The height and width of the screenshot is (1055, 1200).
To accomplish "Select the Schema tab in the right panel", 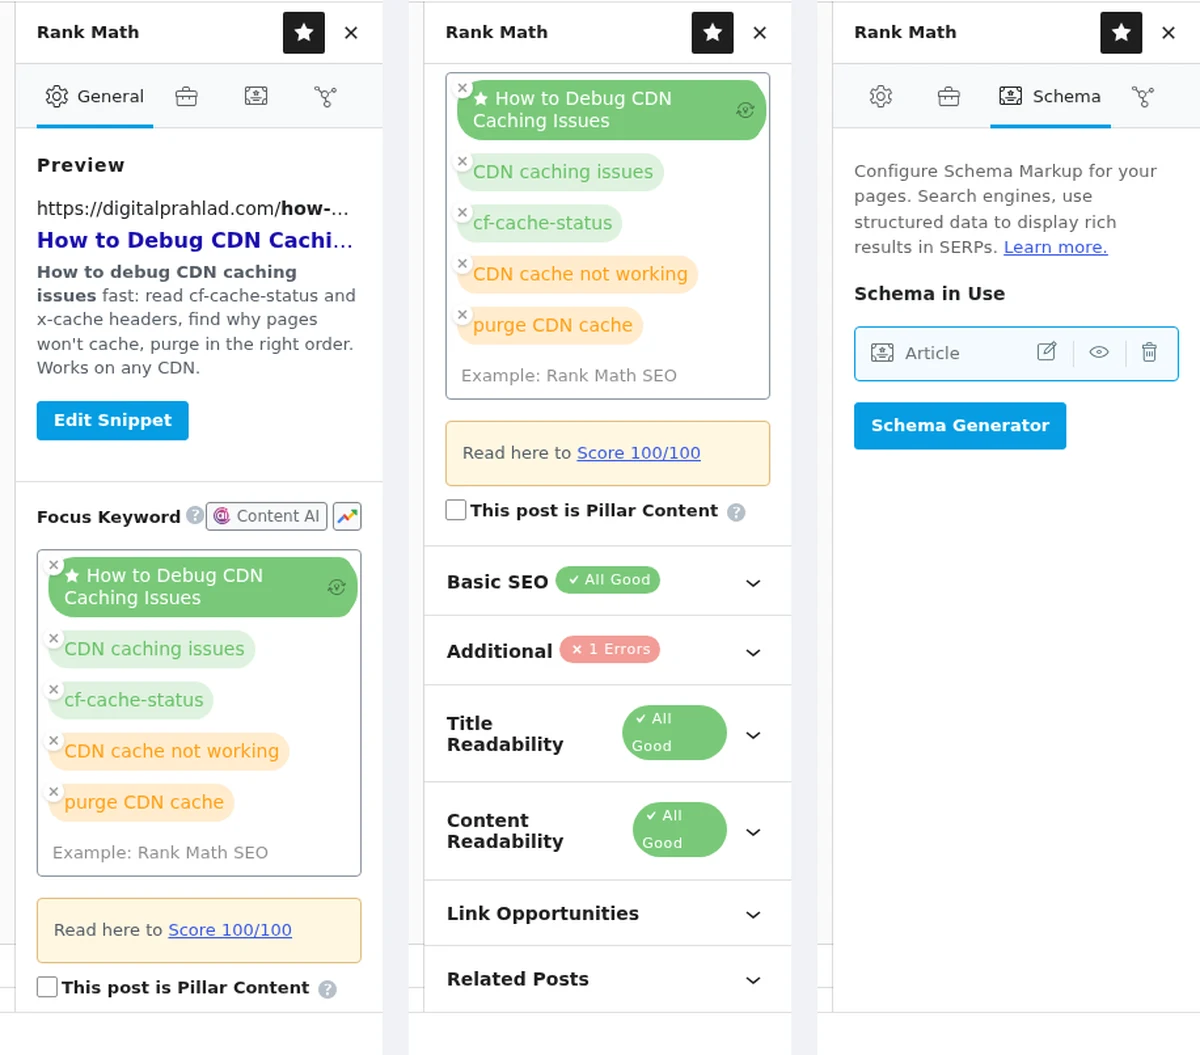I will point(1050,97).
